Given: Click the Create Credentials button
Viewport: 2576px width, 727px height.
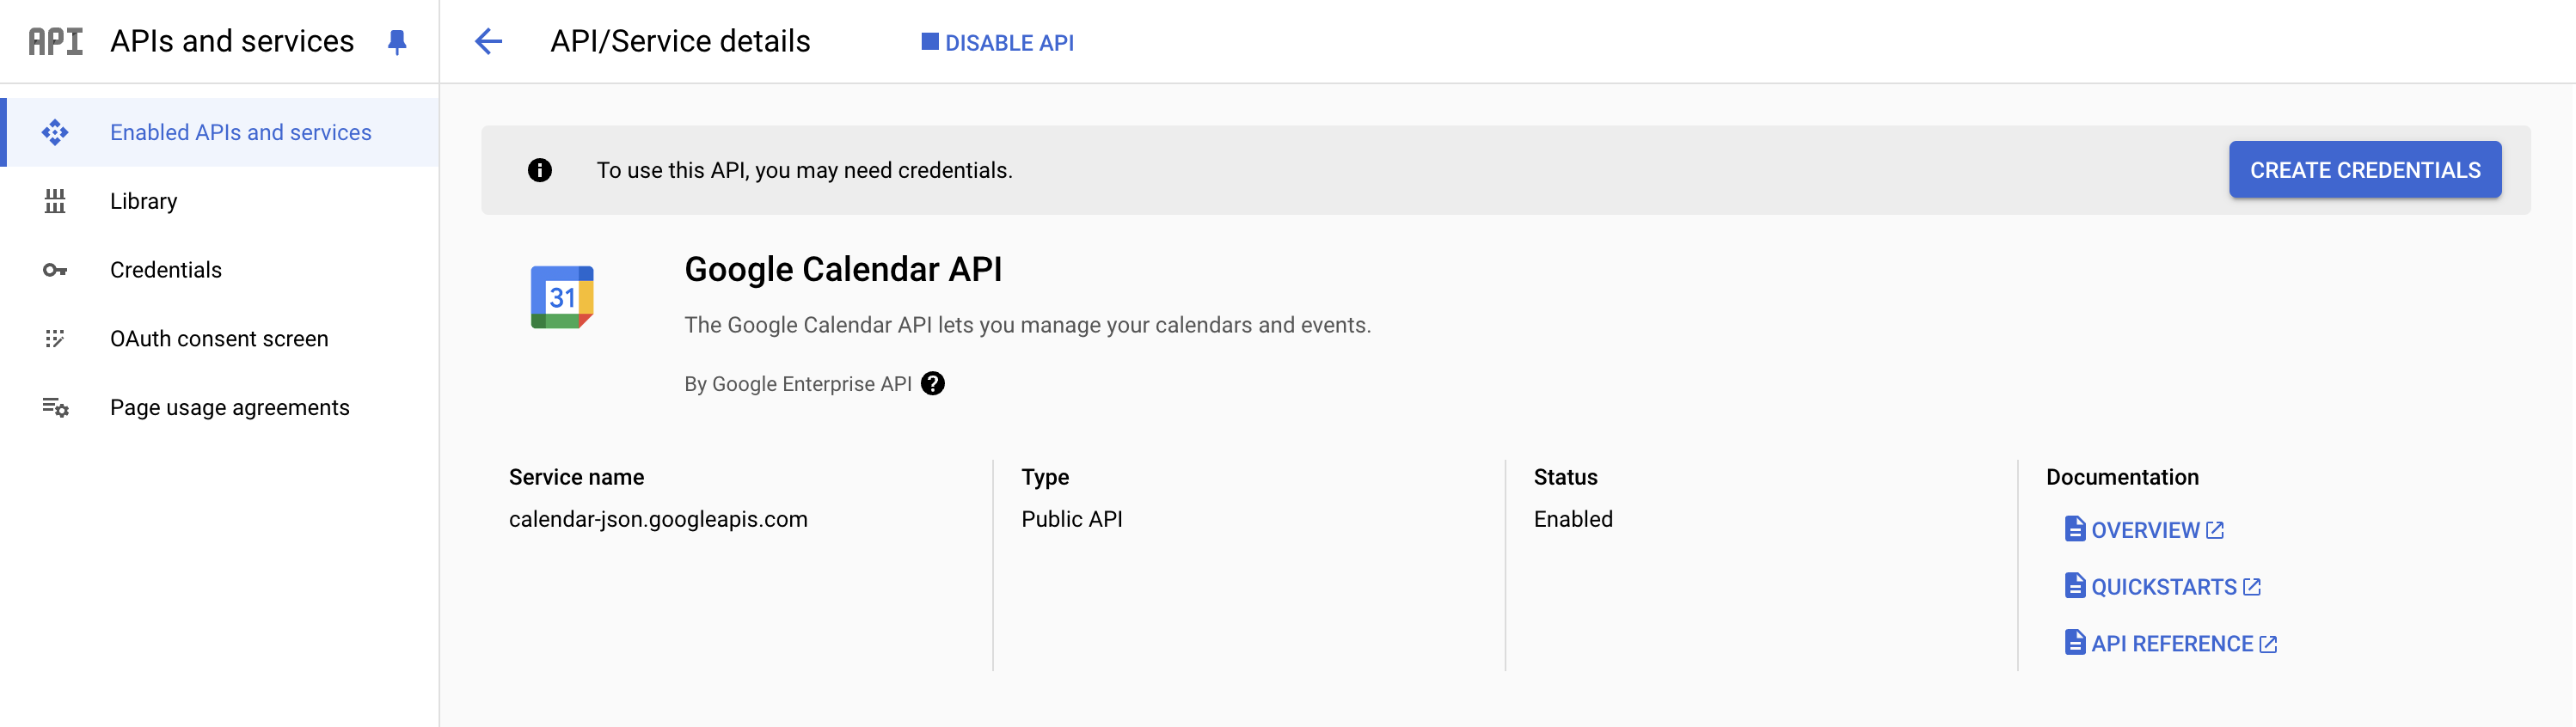Looking at the screenshot, I should click(2364, 170).
